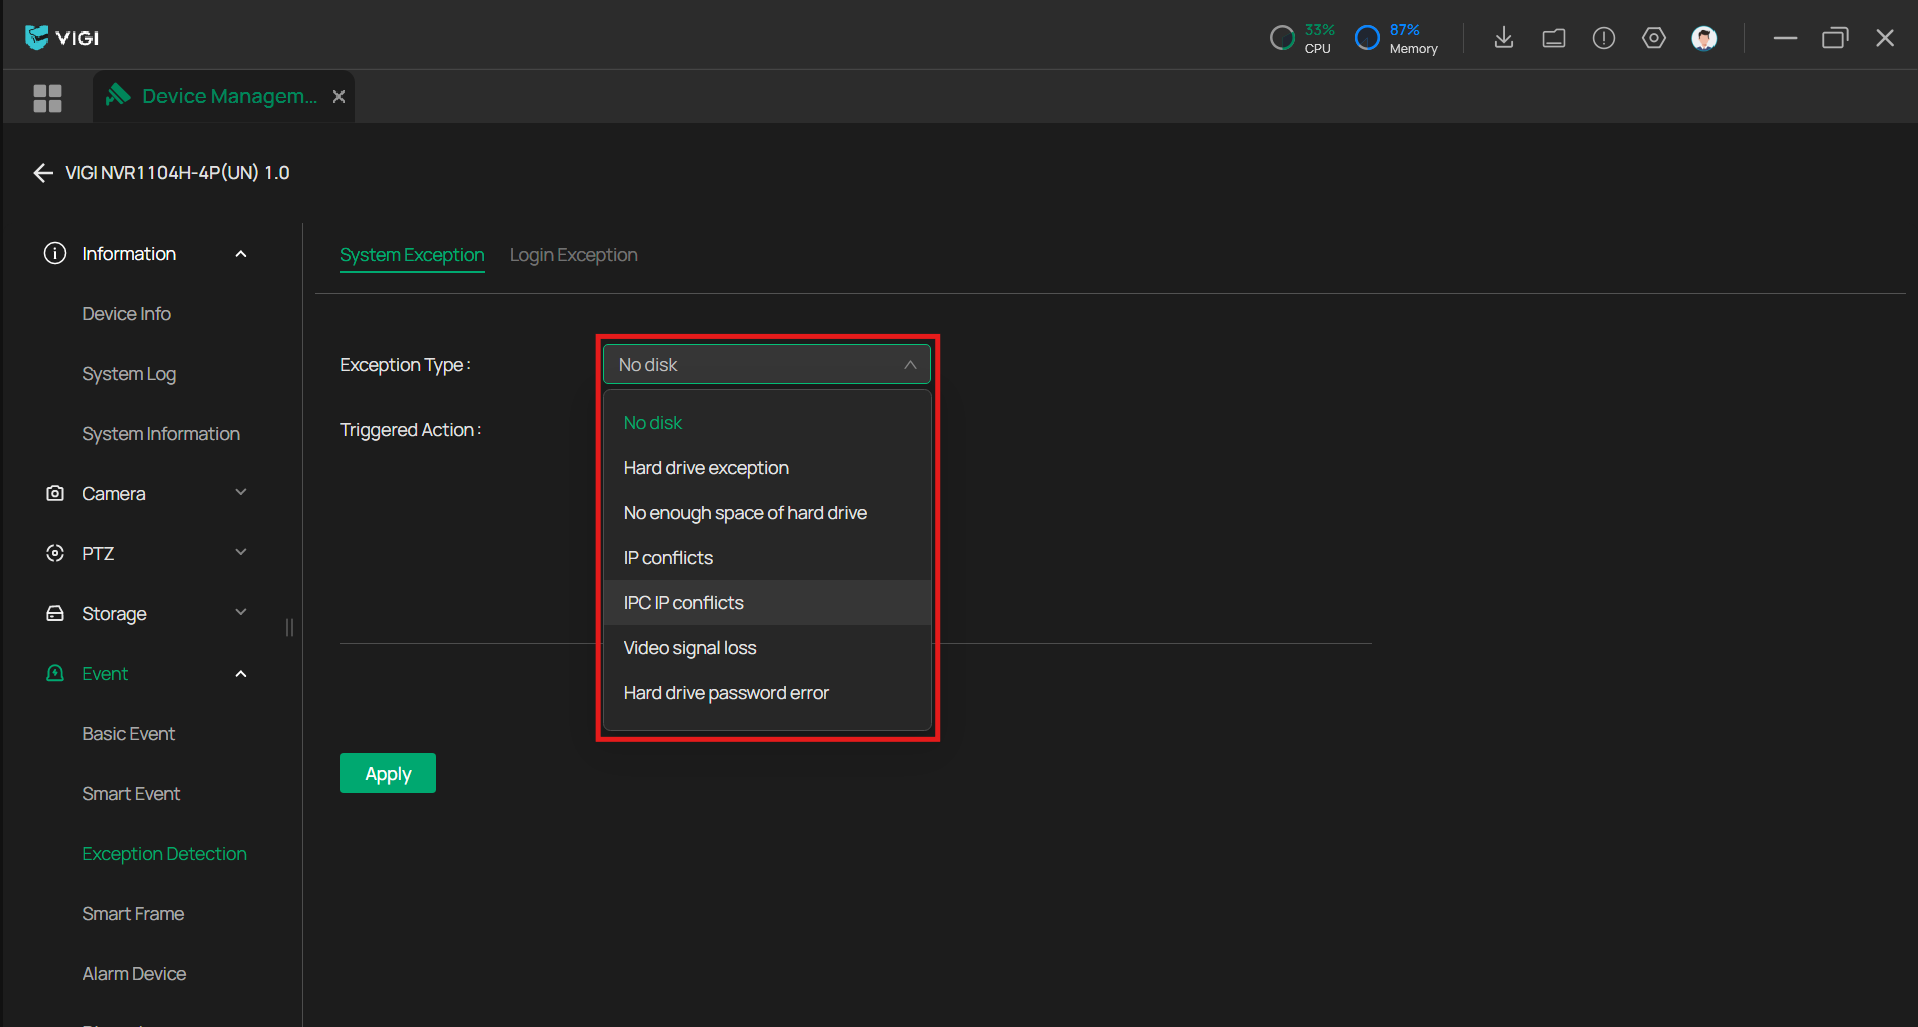Click the screen layout icon in header

click(x=1553, y=38)
